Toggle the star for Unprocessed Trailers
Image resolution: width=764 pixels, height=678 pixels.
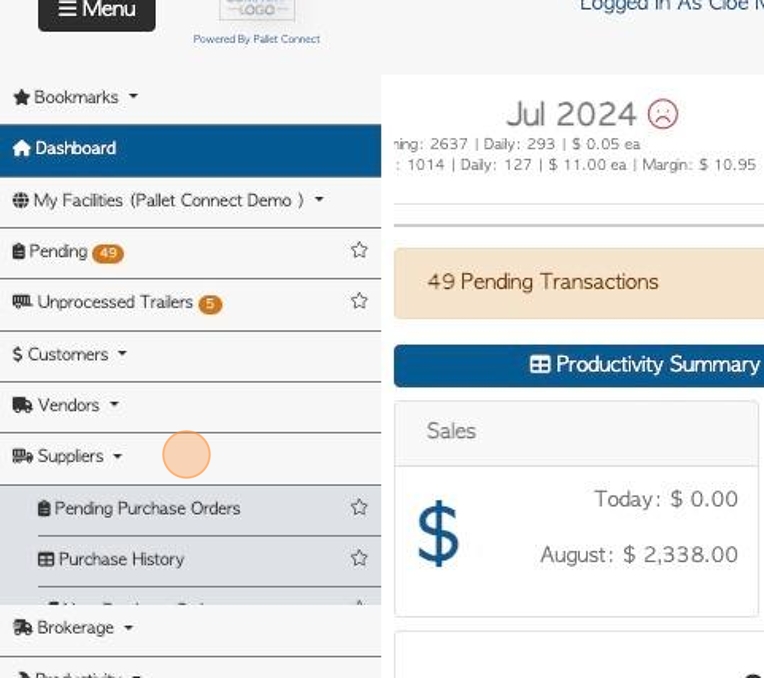pos(359,301)
